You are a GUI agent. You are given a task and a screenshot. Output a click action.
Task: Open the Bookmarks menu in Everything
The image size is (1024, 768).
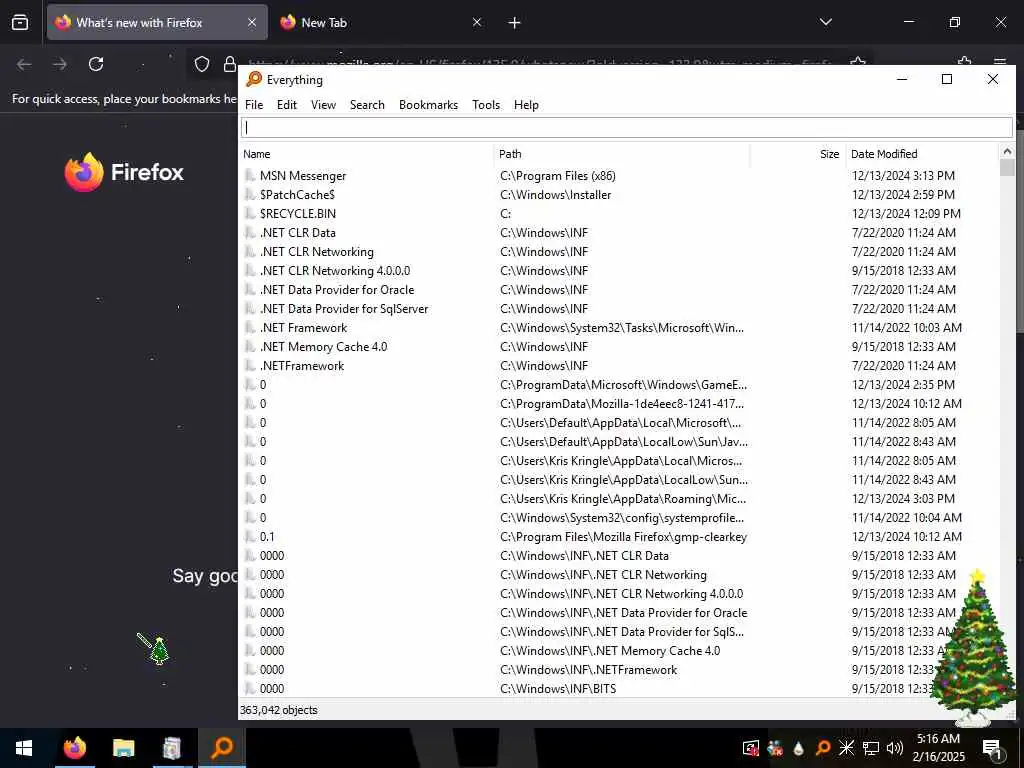click(428, 104)
